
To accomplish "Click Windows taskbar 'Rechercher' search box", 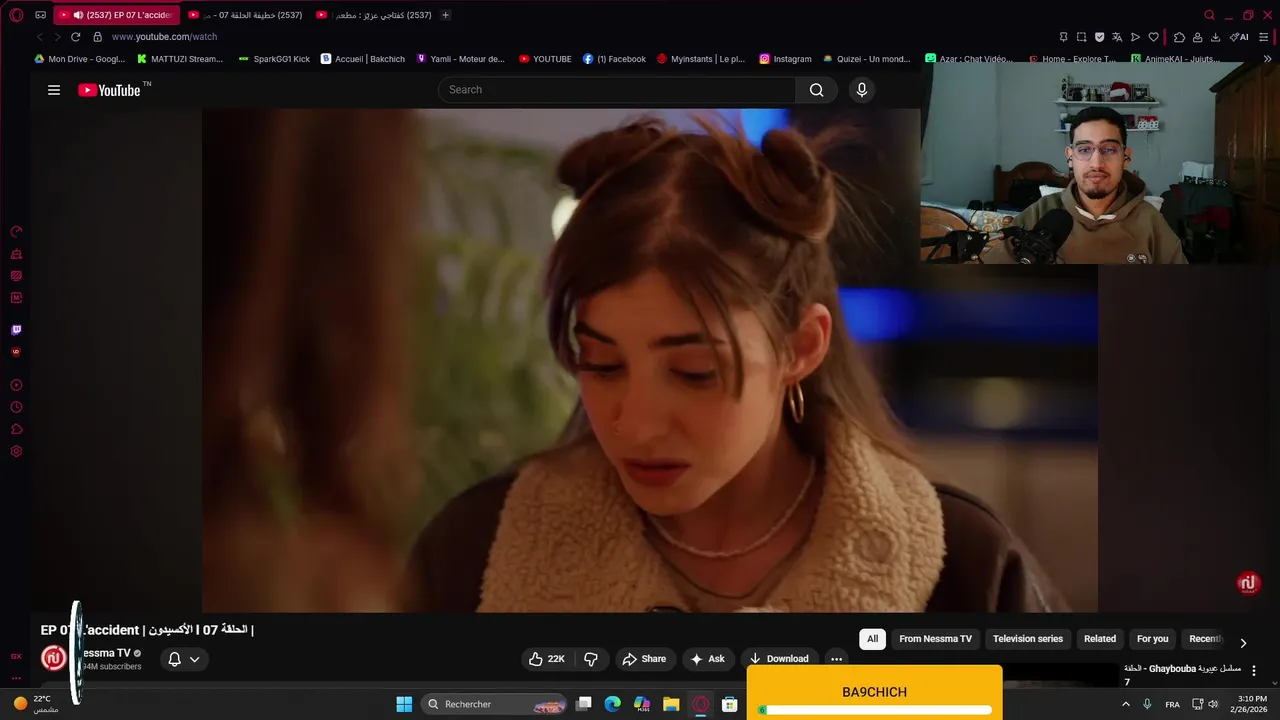I will point(496,704).
